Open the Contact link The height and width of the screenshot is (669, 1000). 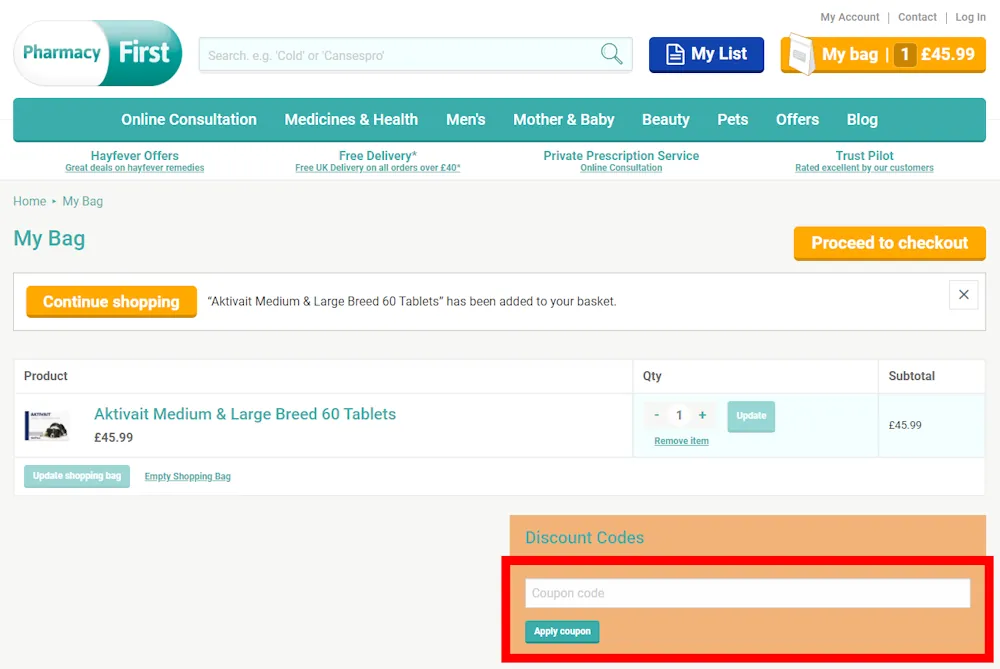click(x=917, y=17)
